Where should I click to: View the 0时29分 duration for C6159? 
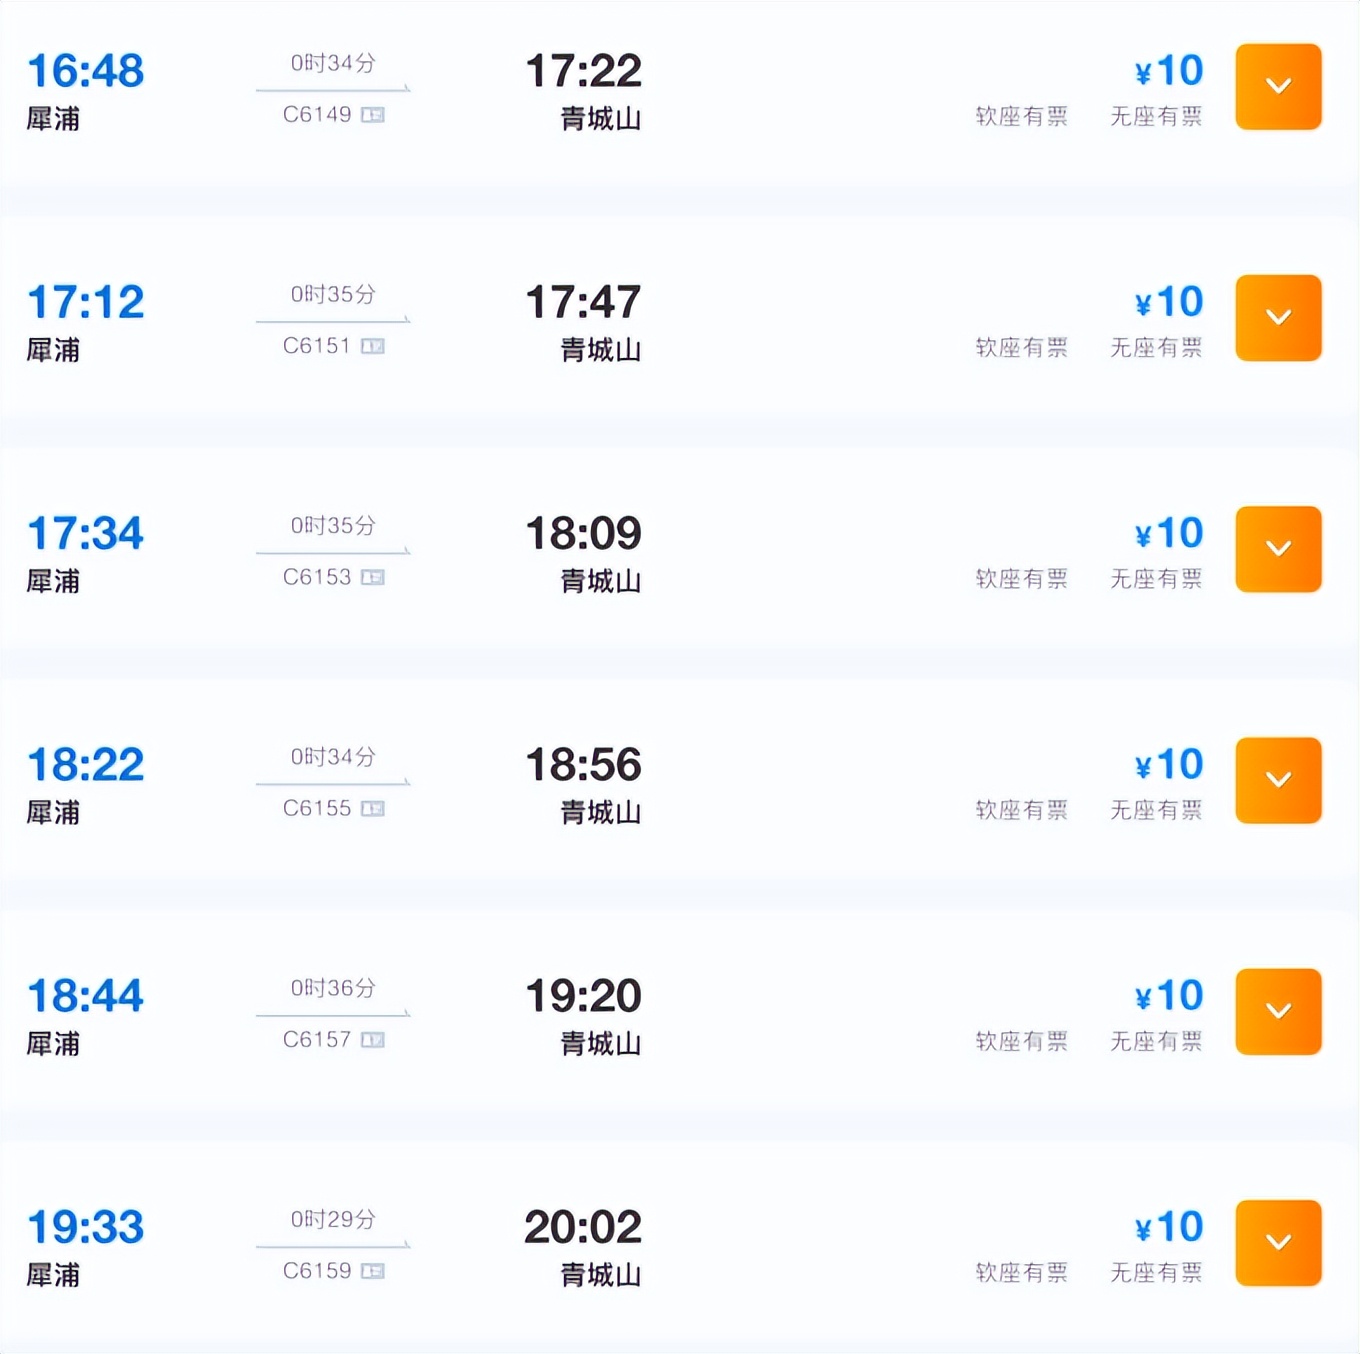click(x=333, y=1219)
